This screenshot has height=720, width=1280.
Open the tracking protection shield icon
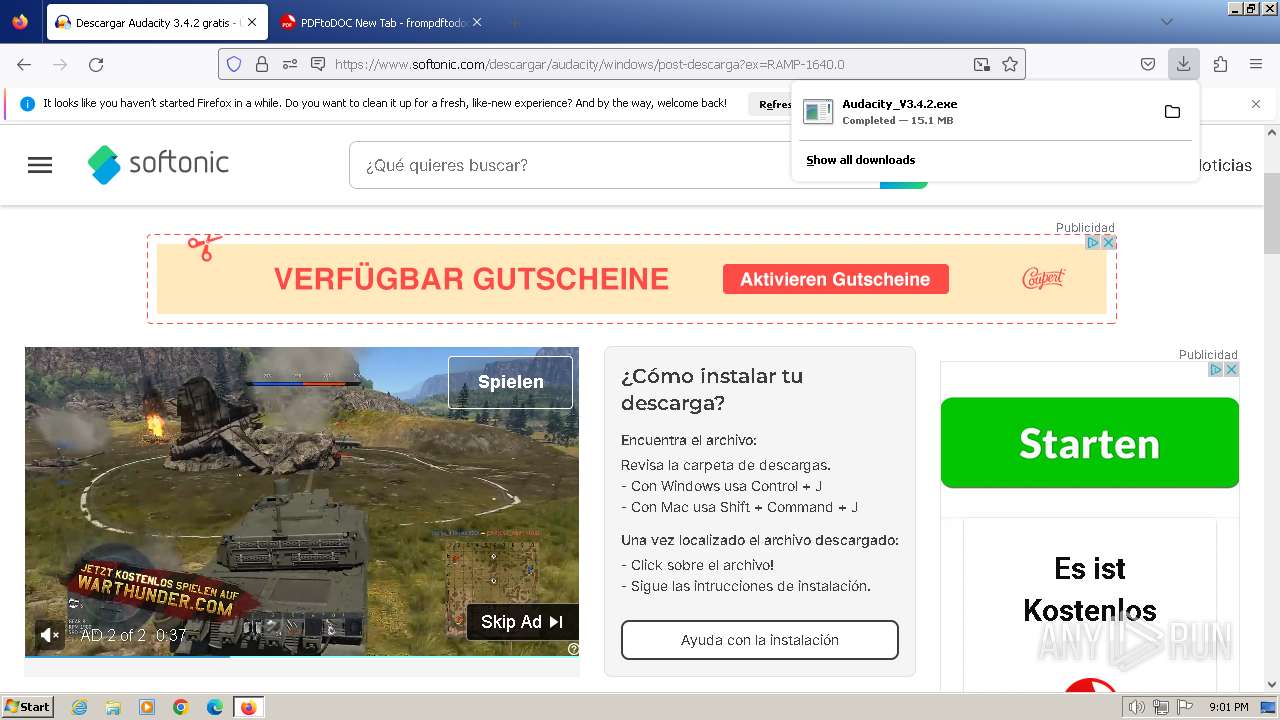pyautogui.click(x=234, y=64)
